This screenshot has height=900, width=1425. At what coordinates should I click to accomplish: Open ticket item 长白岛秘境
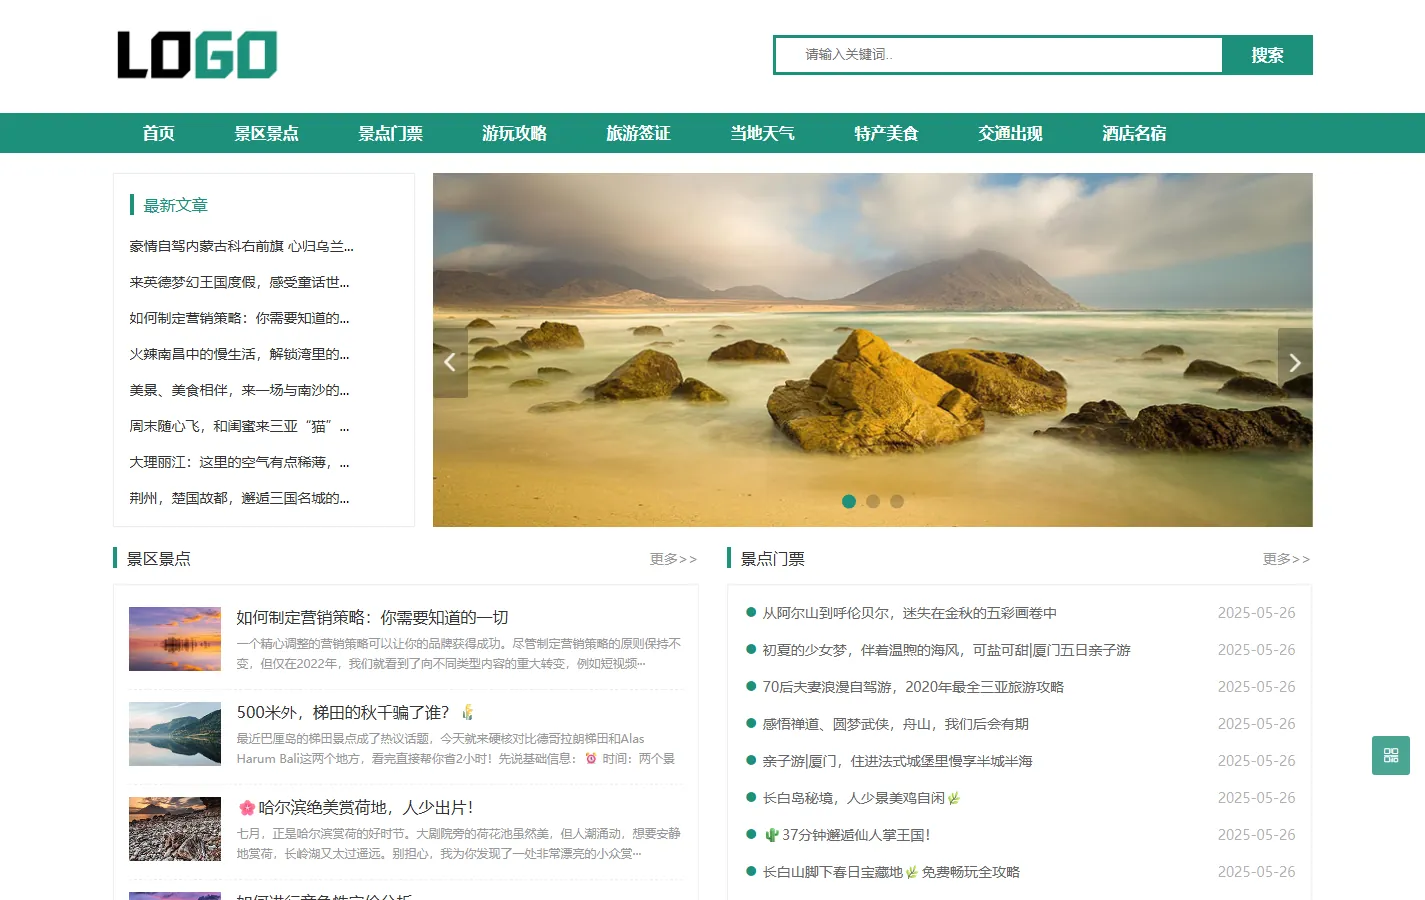click(861, 798)
